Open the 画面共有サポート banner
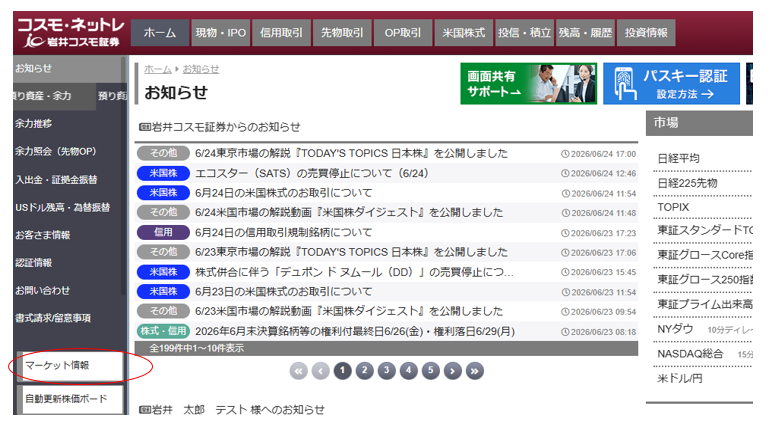Screen dimensions: 771x425 point(529,84)
